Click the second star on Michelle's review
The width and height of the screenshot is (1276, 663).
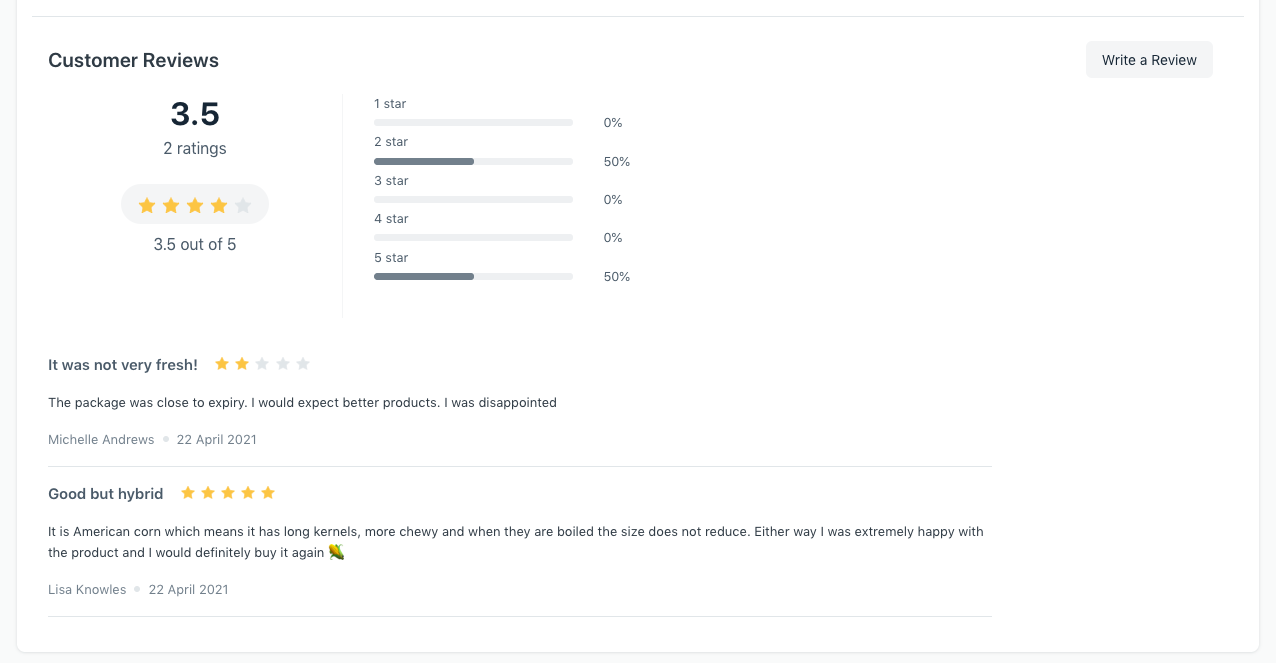click(241, 363)
